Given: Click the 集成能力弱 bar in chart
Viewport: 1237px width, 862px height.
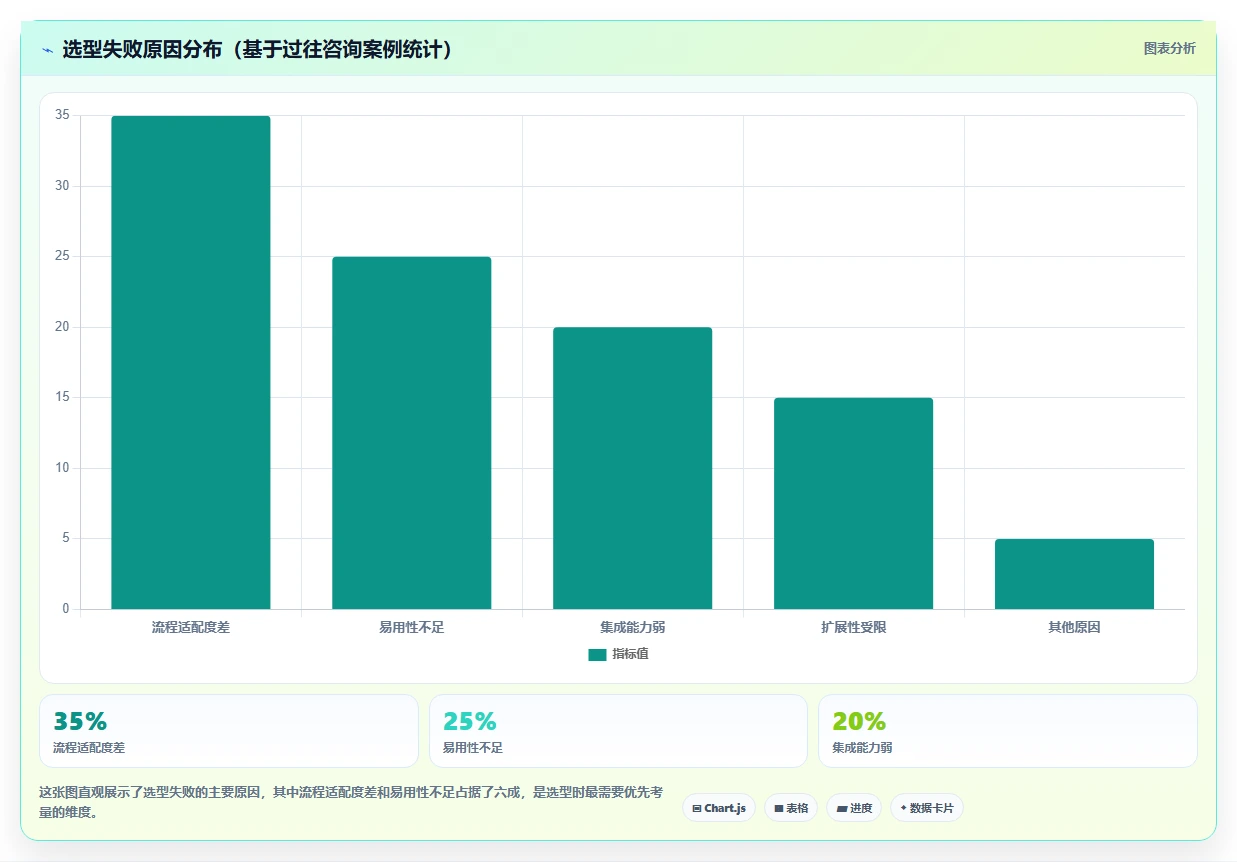Looking at the screenshot, I should pyautogui.click(x=633, y=468).
